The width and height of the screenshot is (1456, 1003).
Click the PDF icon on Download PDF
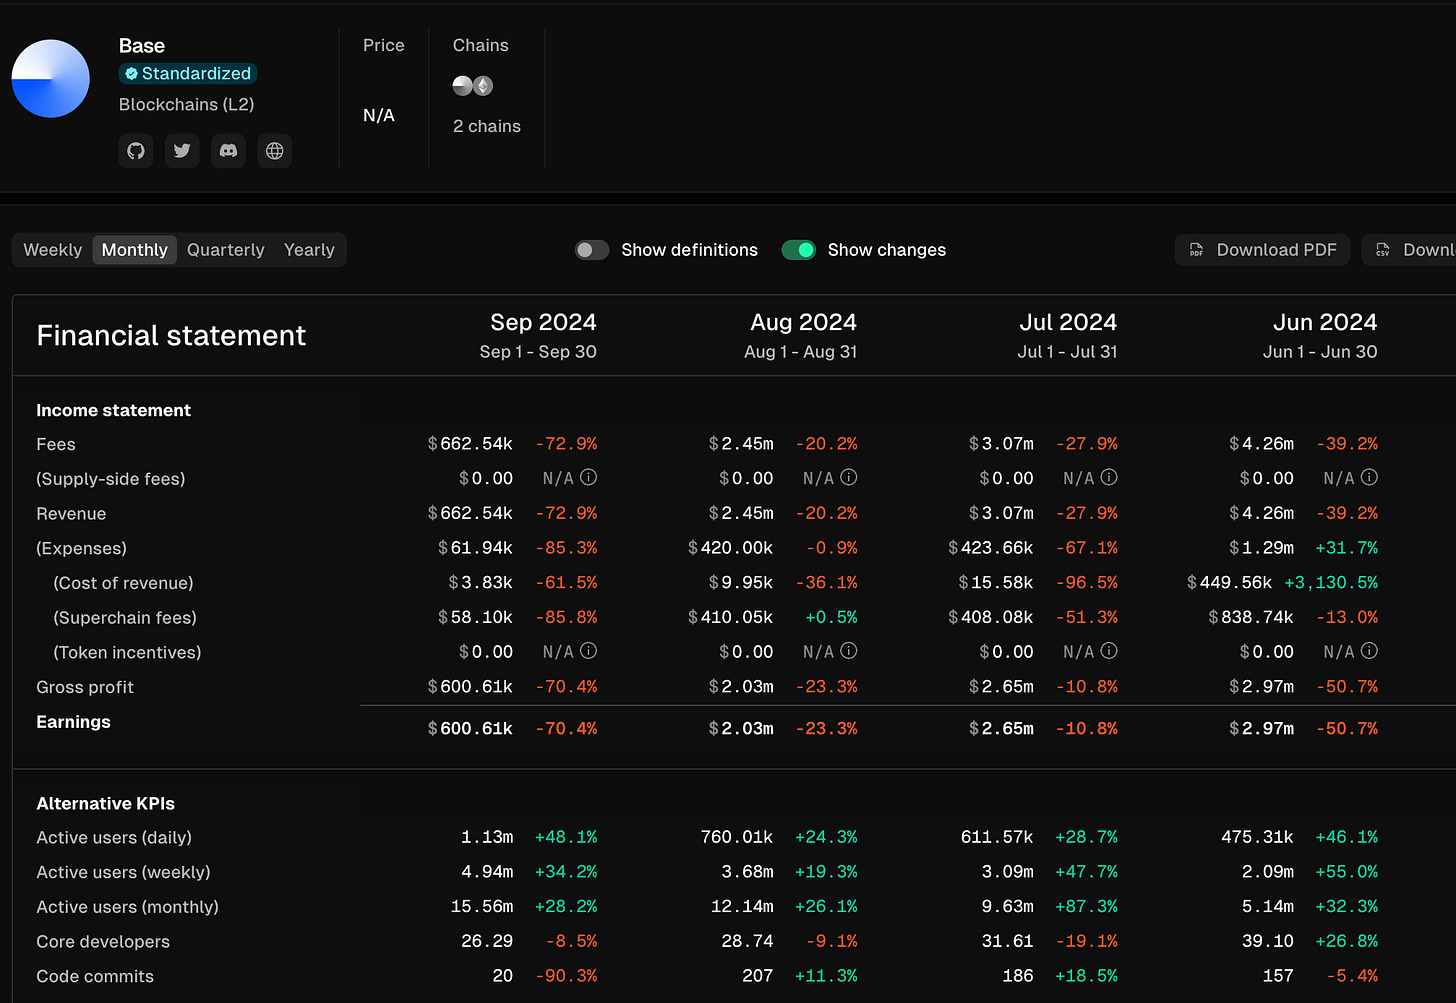point(1196,250)
